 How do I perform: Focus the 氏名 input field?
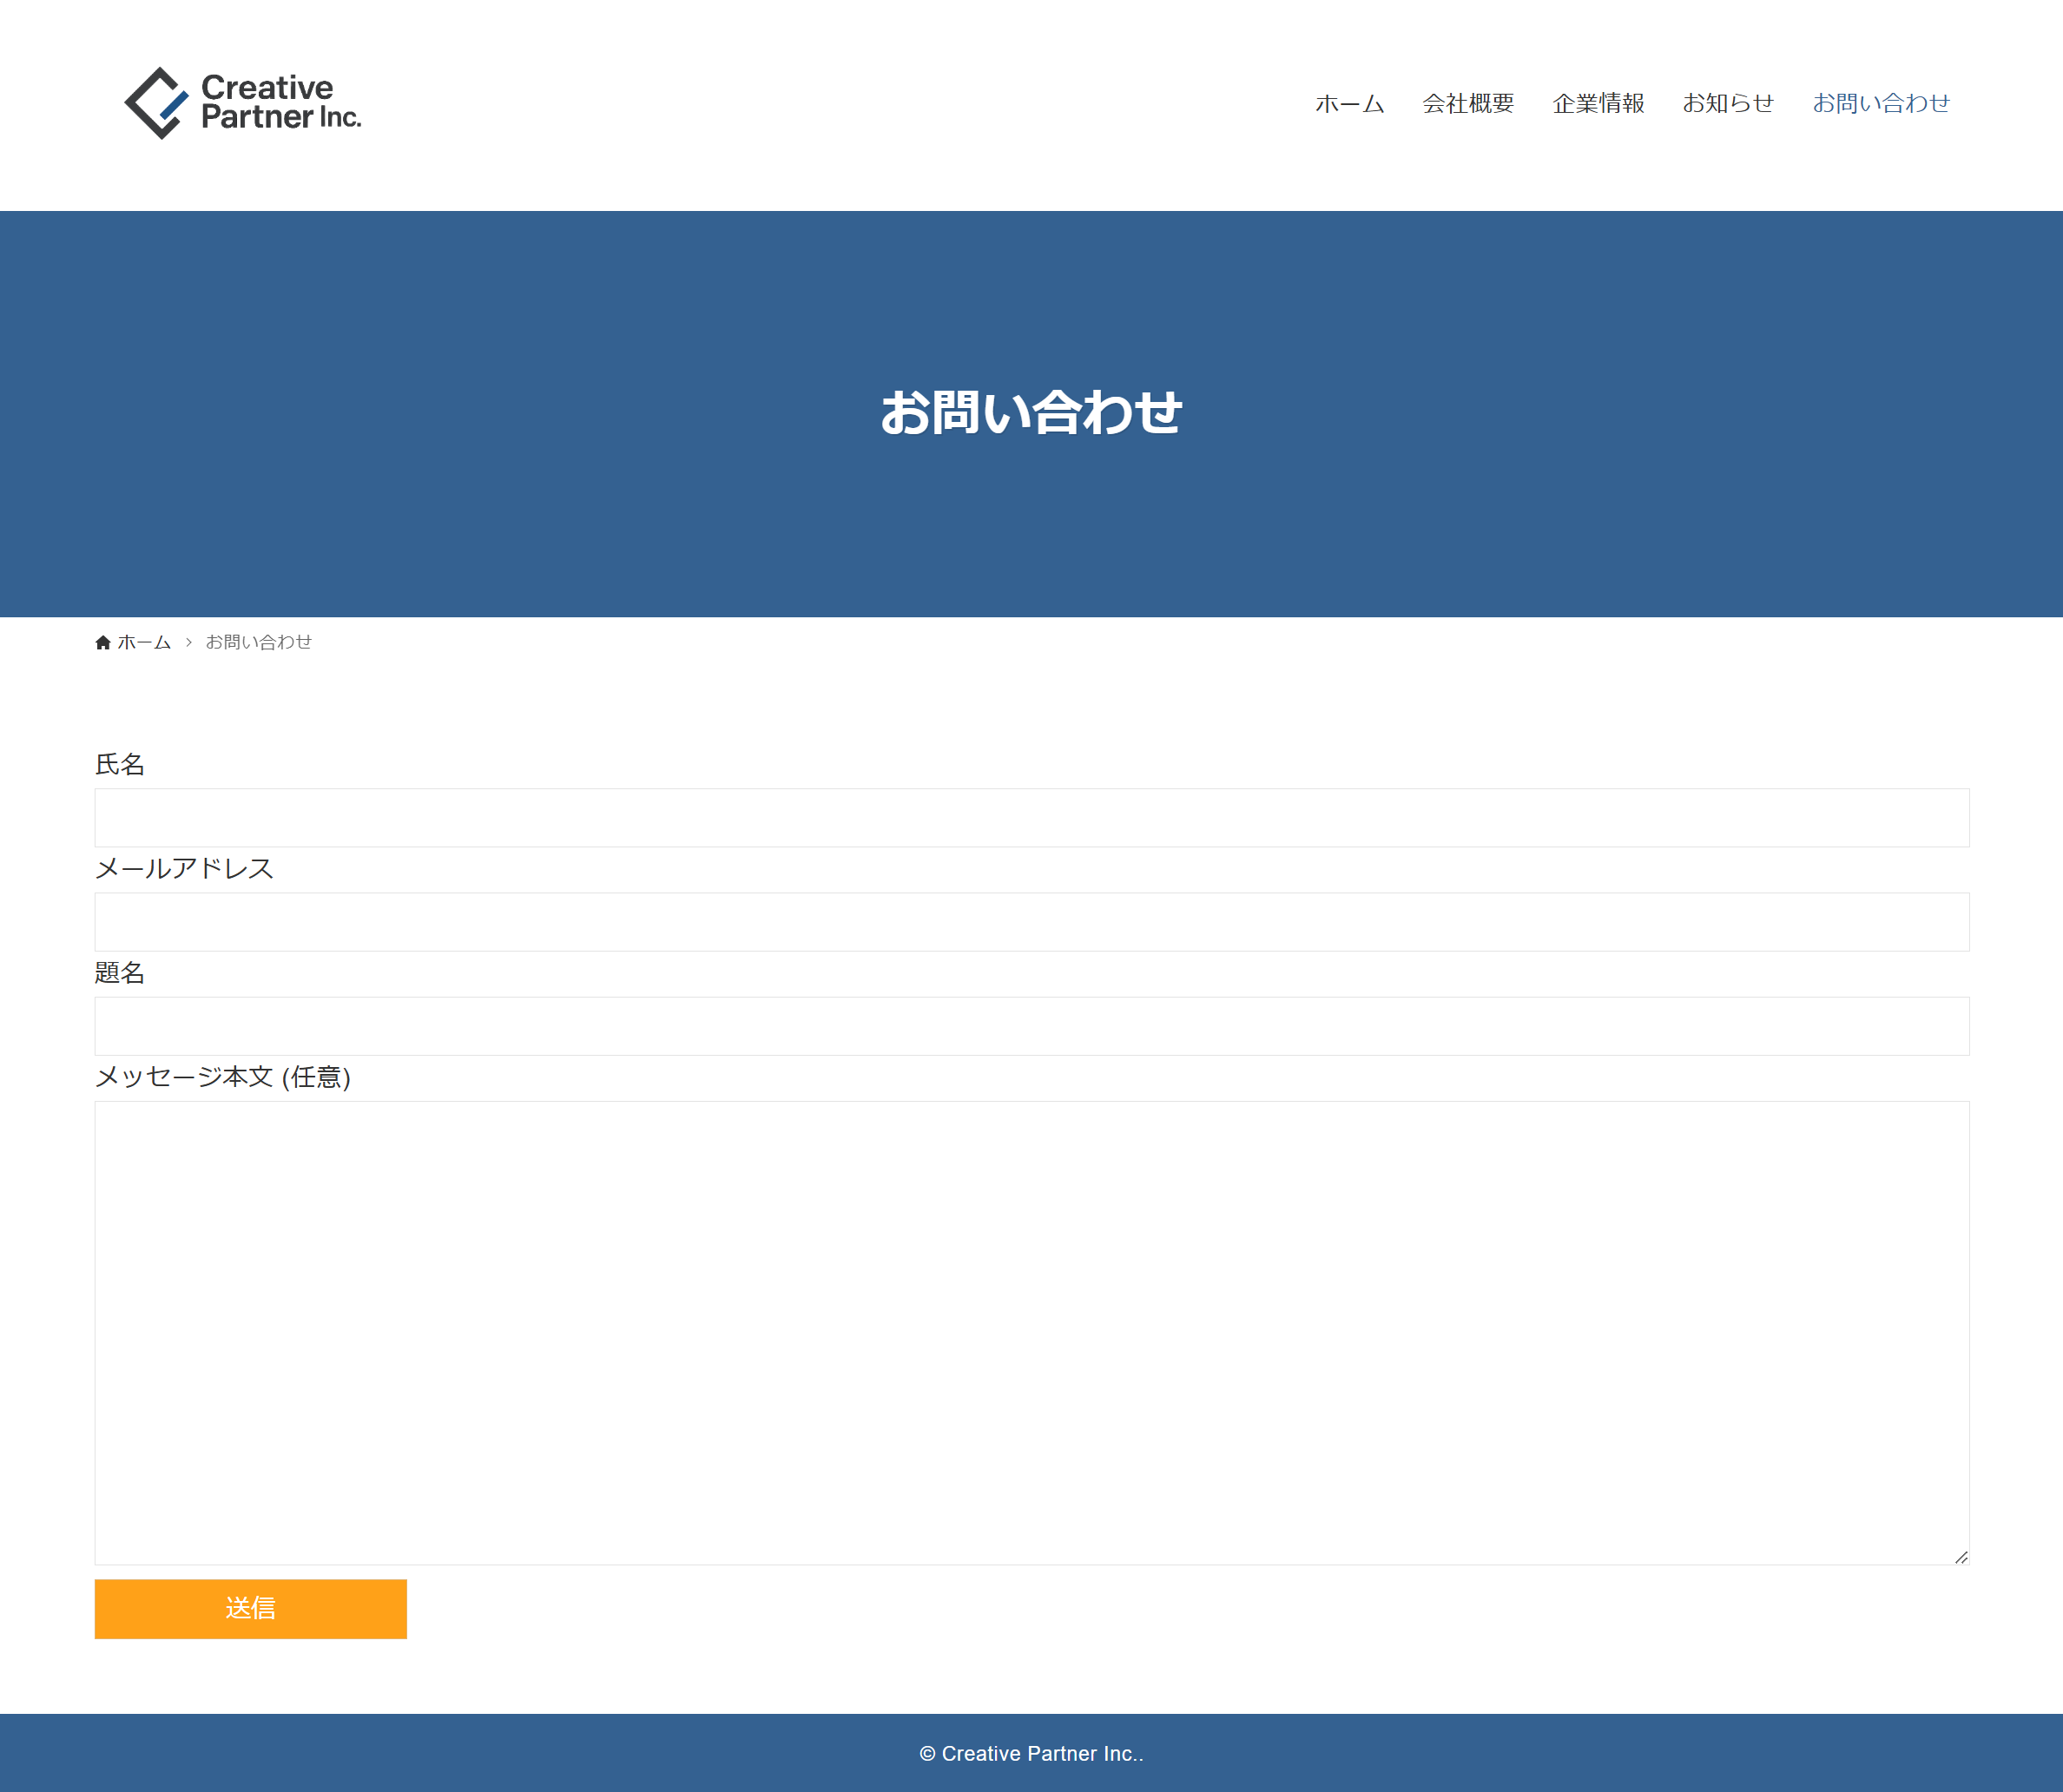1031,818
